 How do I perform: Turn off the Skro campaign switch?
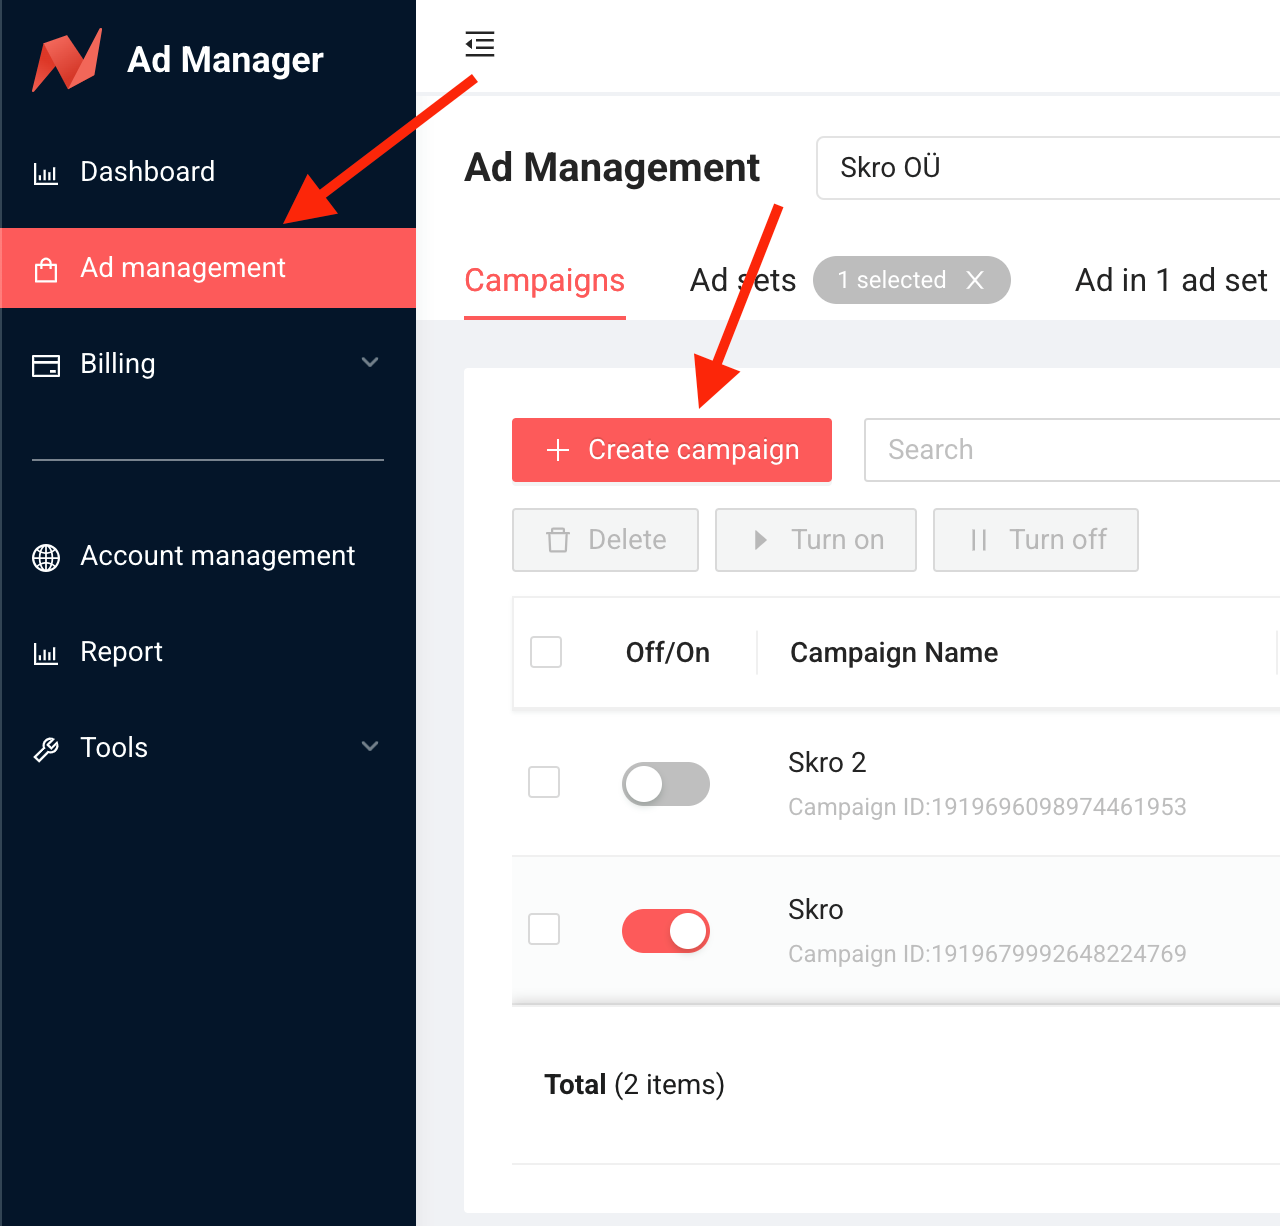pyautogui.click(x=666, y=931)
